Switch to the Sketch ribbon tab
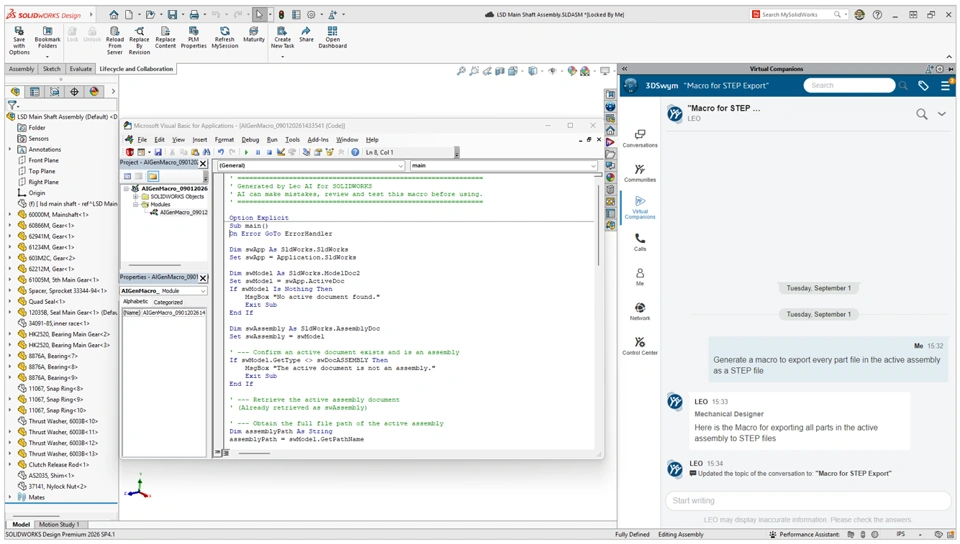The image size is (960, 544). tap(51, 69)
